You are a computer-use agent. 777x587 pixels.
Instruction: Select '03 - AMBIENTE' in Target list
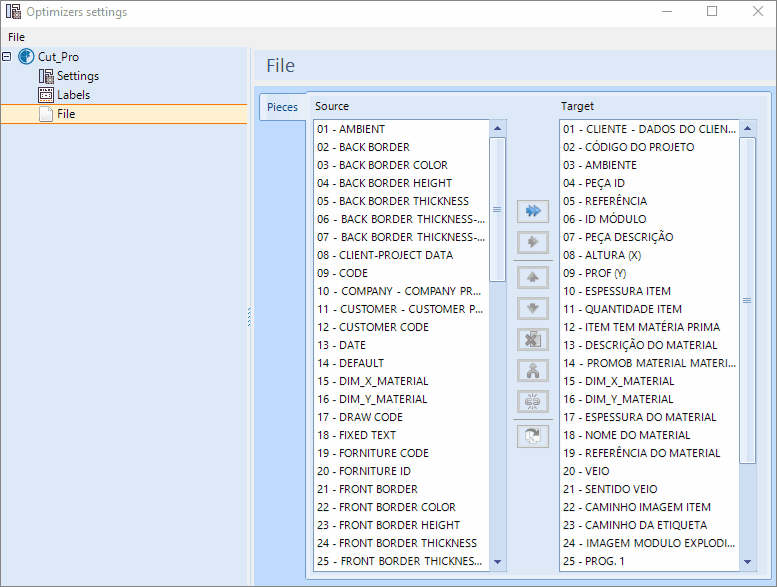tap(650, 165)
